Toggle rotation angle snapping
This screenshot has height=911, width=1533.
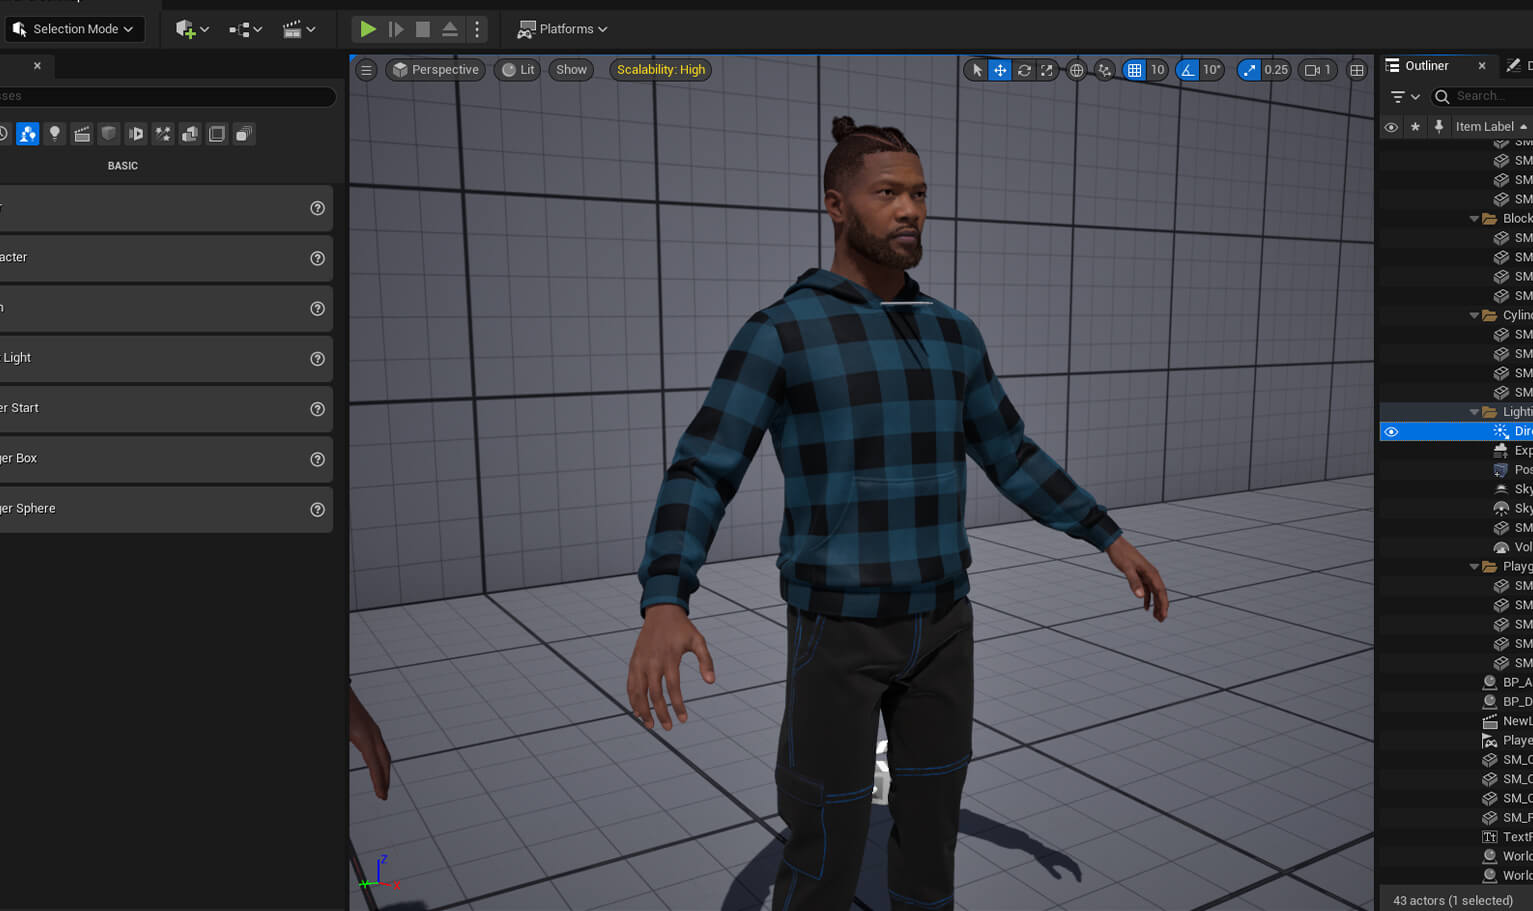click(x=1187, y=70)
